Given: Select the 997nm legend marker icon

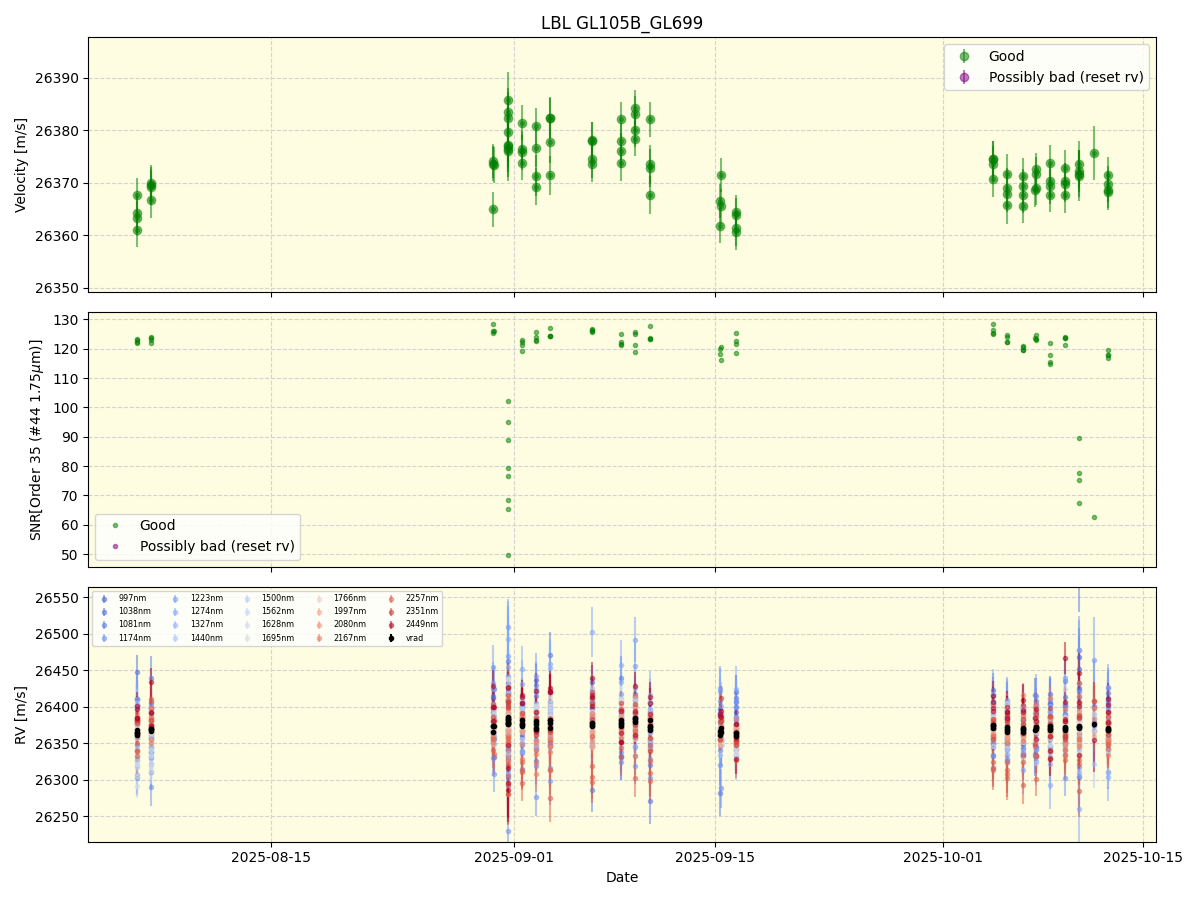Looking at the screenshot, I should [103, 598].
